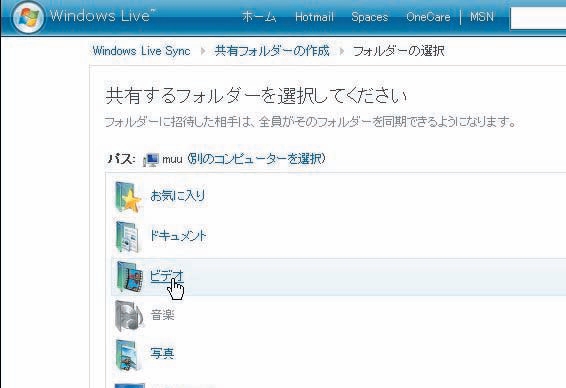The image size is (566, 388).
Task: Go back to 共有フォルダーの作成 breadcrumb
Action: tap(272, 51)
